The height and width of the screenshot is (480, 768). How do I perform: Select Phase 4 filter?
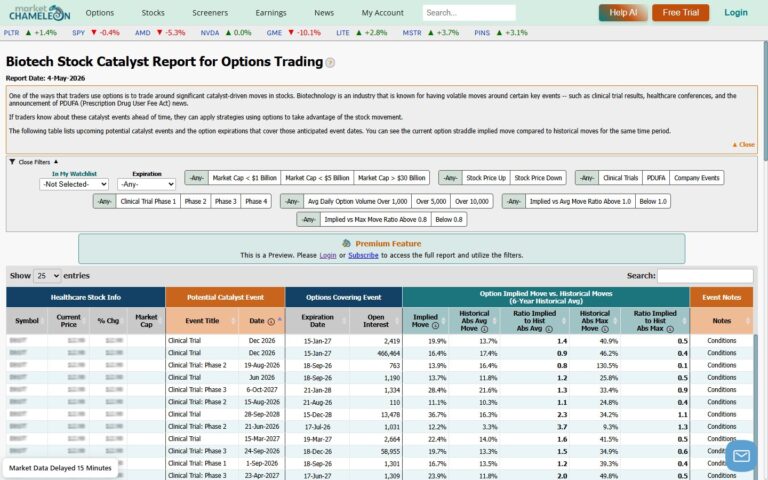point(256,201)
